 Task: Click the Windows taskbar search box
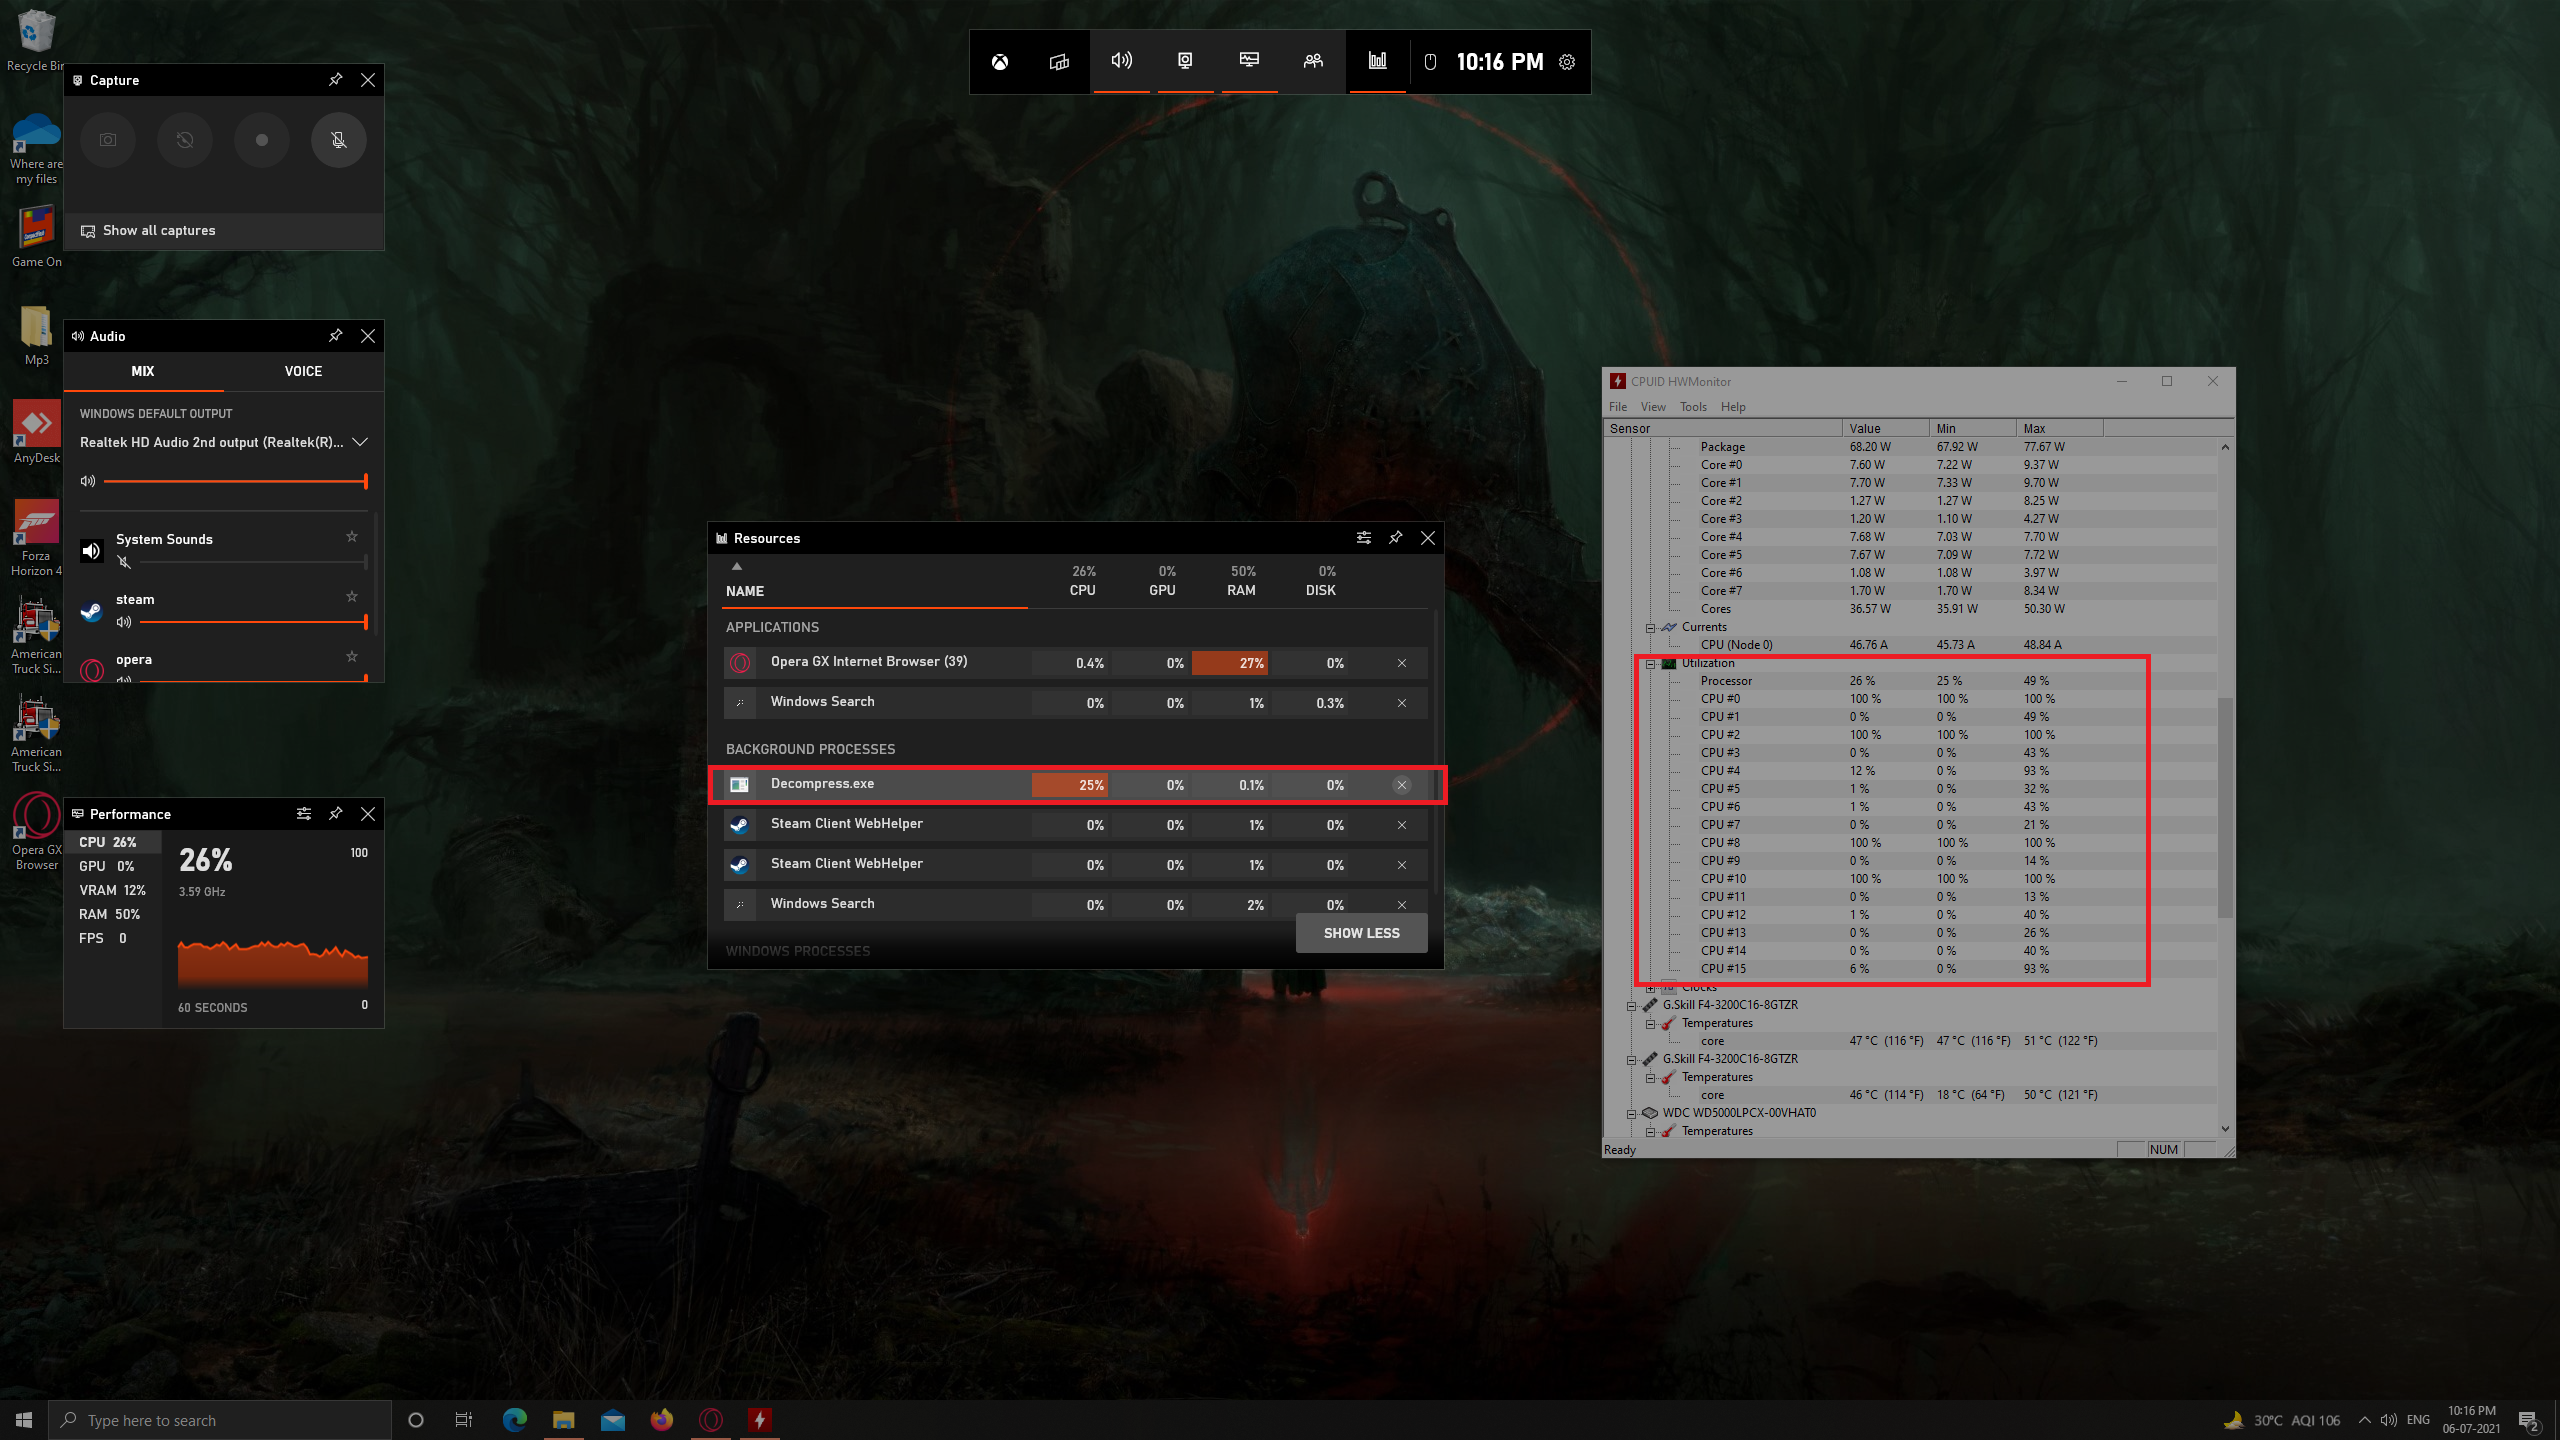(x=220, y=1420)
